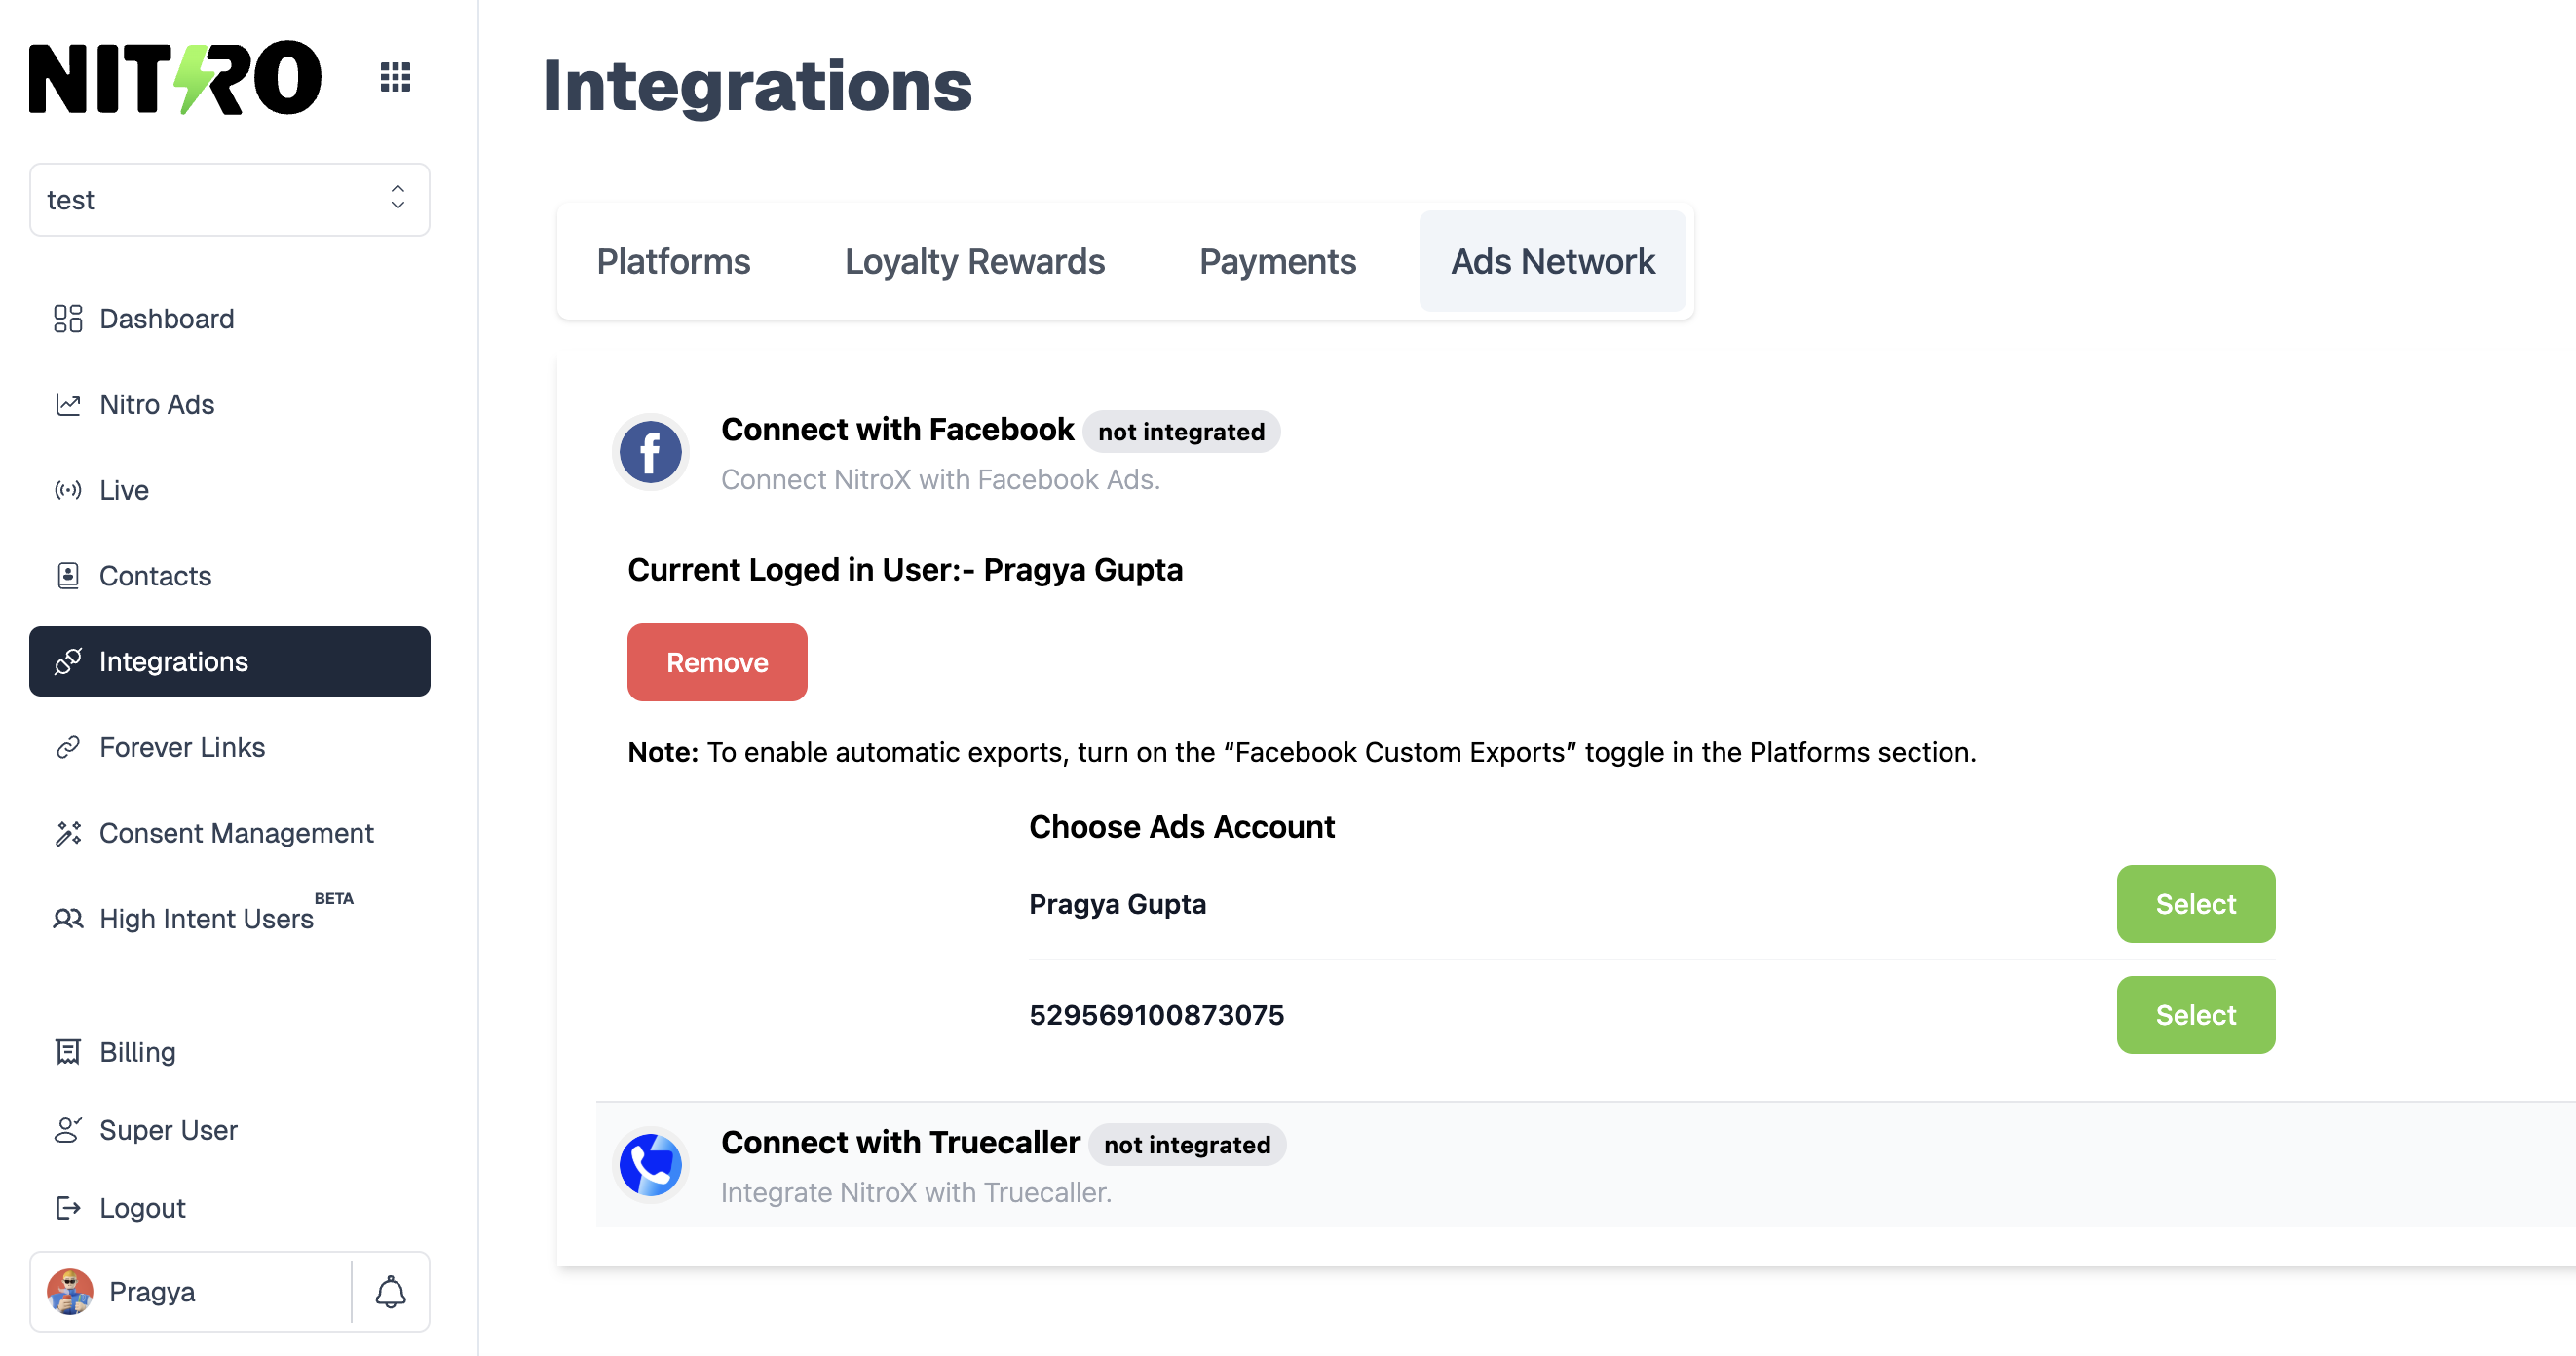Go to Forever Links
The width and height of the screenshot is (2576, 1356).
point(230,747)
